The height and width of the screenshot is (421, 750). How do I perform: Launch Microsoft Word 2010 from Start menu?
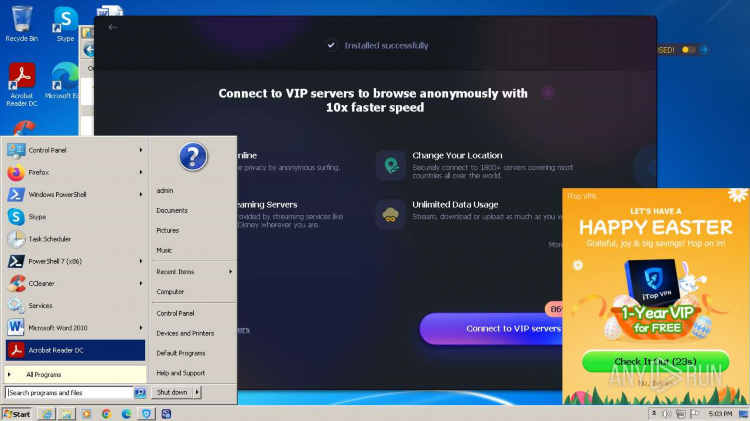[x=75, y=328]
